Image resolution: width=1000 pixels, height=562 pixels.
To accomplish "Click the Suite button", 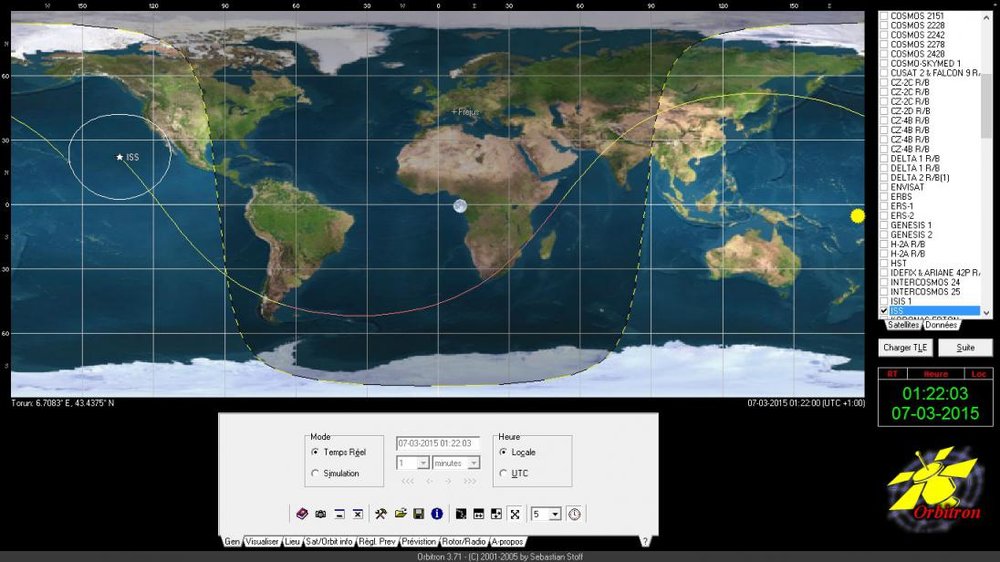I will (966, 348).
